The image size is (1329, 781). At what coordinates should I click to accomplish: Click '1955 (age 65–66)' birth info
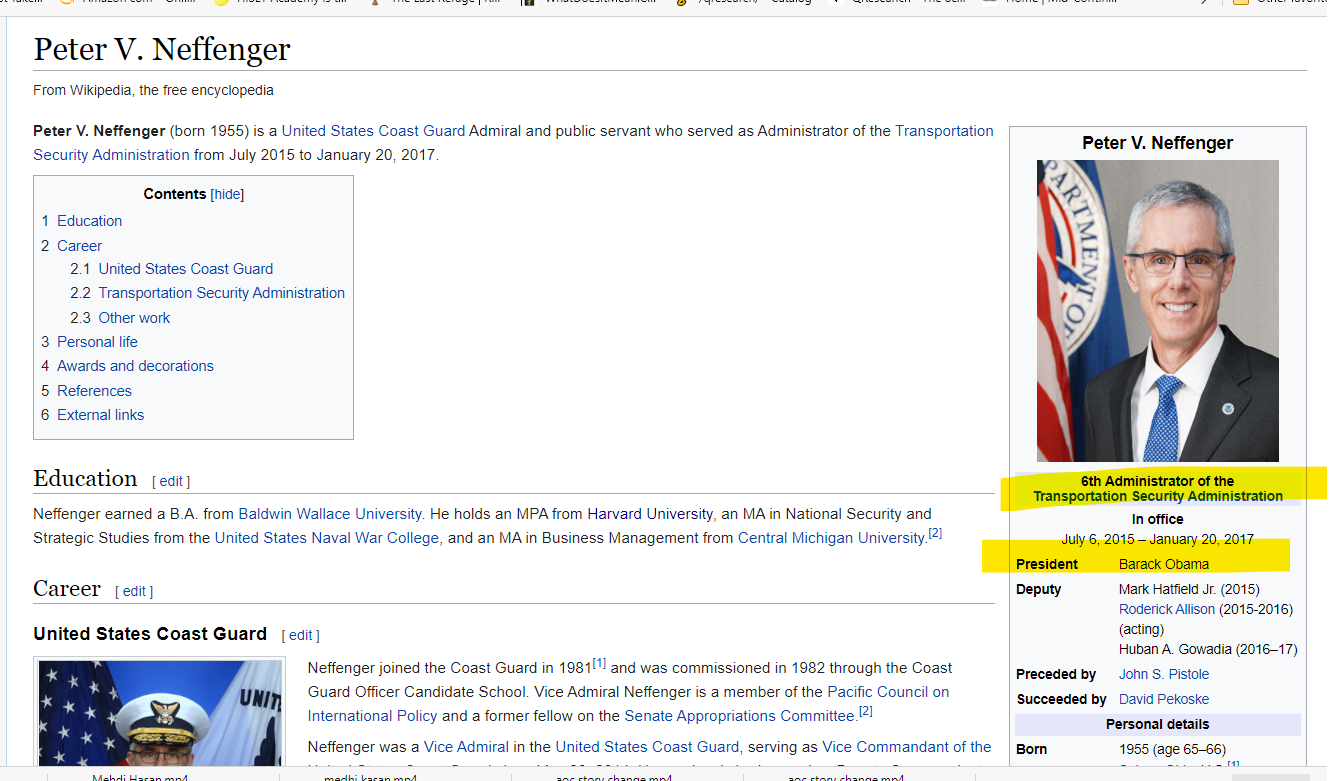(x=1172, y=749)
